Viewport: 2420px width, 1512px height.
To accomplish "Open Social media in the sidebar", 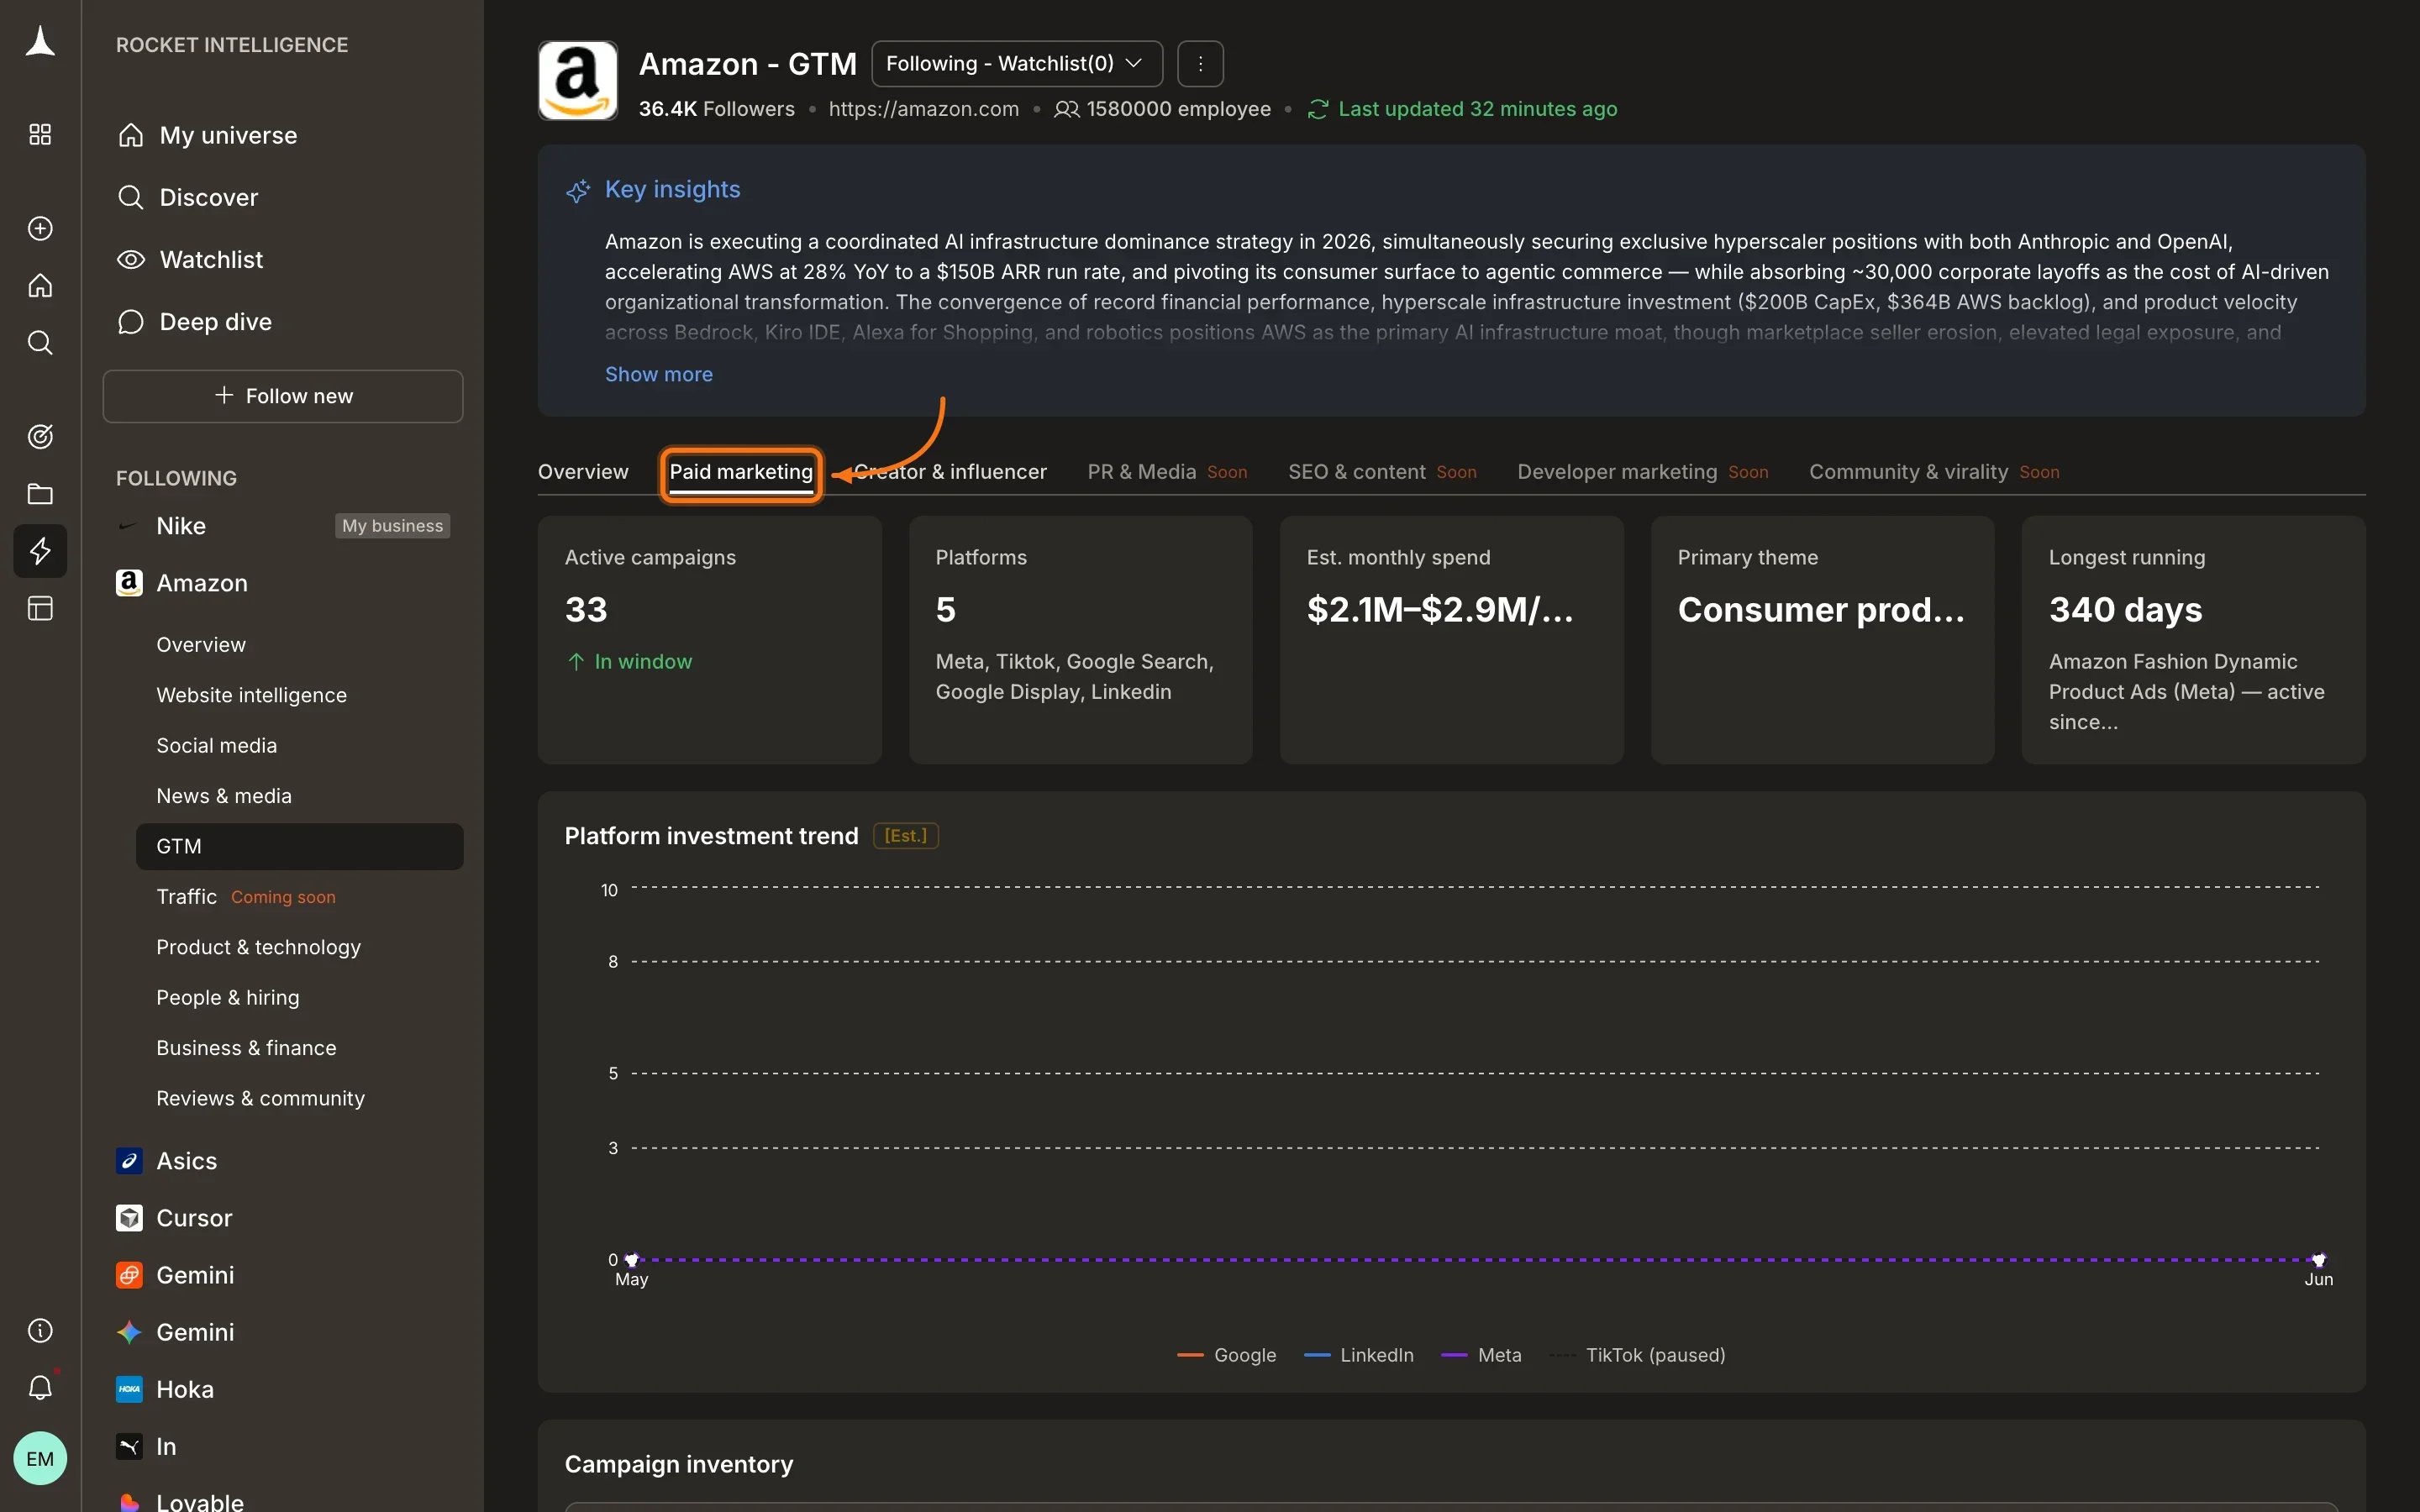I will click(216, 745).
